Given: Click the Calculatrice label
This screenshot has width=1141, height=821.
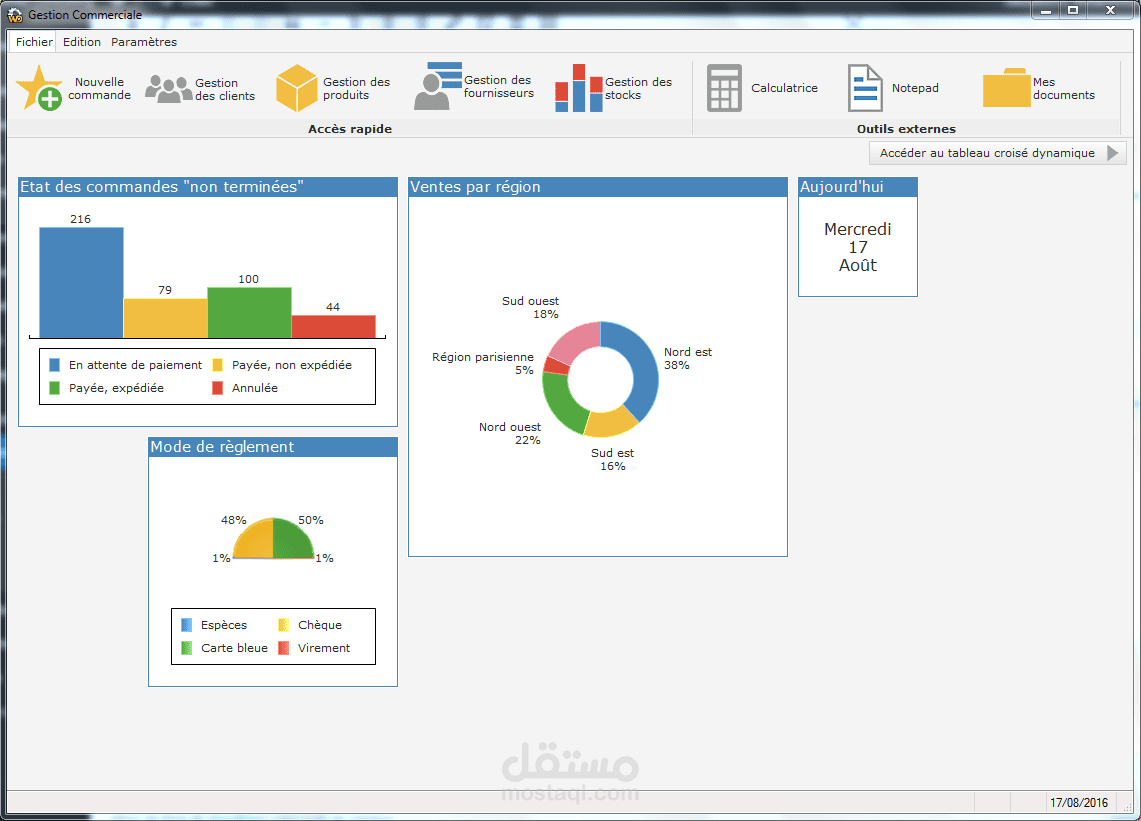Looking at the screenshot, I should pyautogui.click(x=784, y=88).
